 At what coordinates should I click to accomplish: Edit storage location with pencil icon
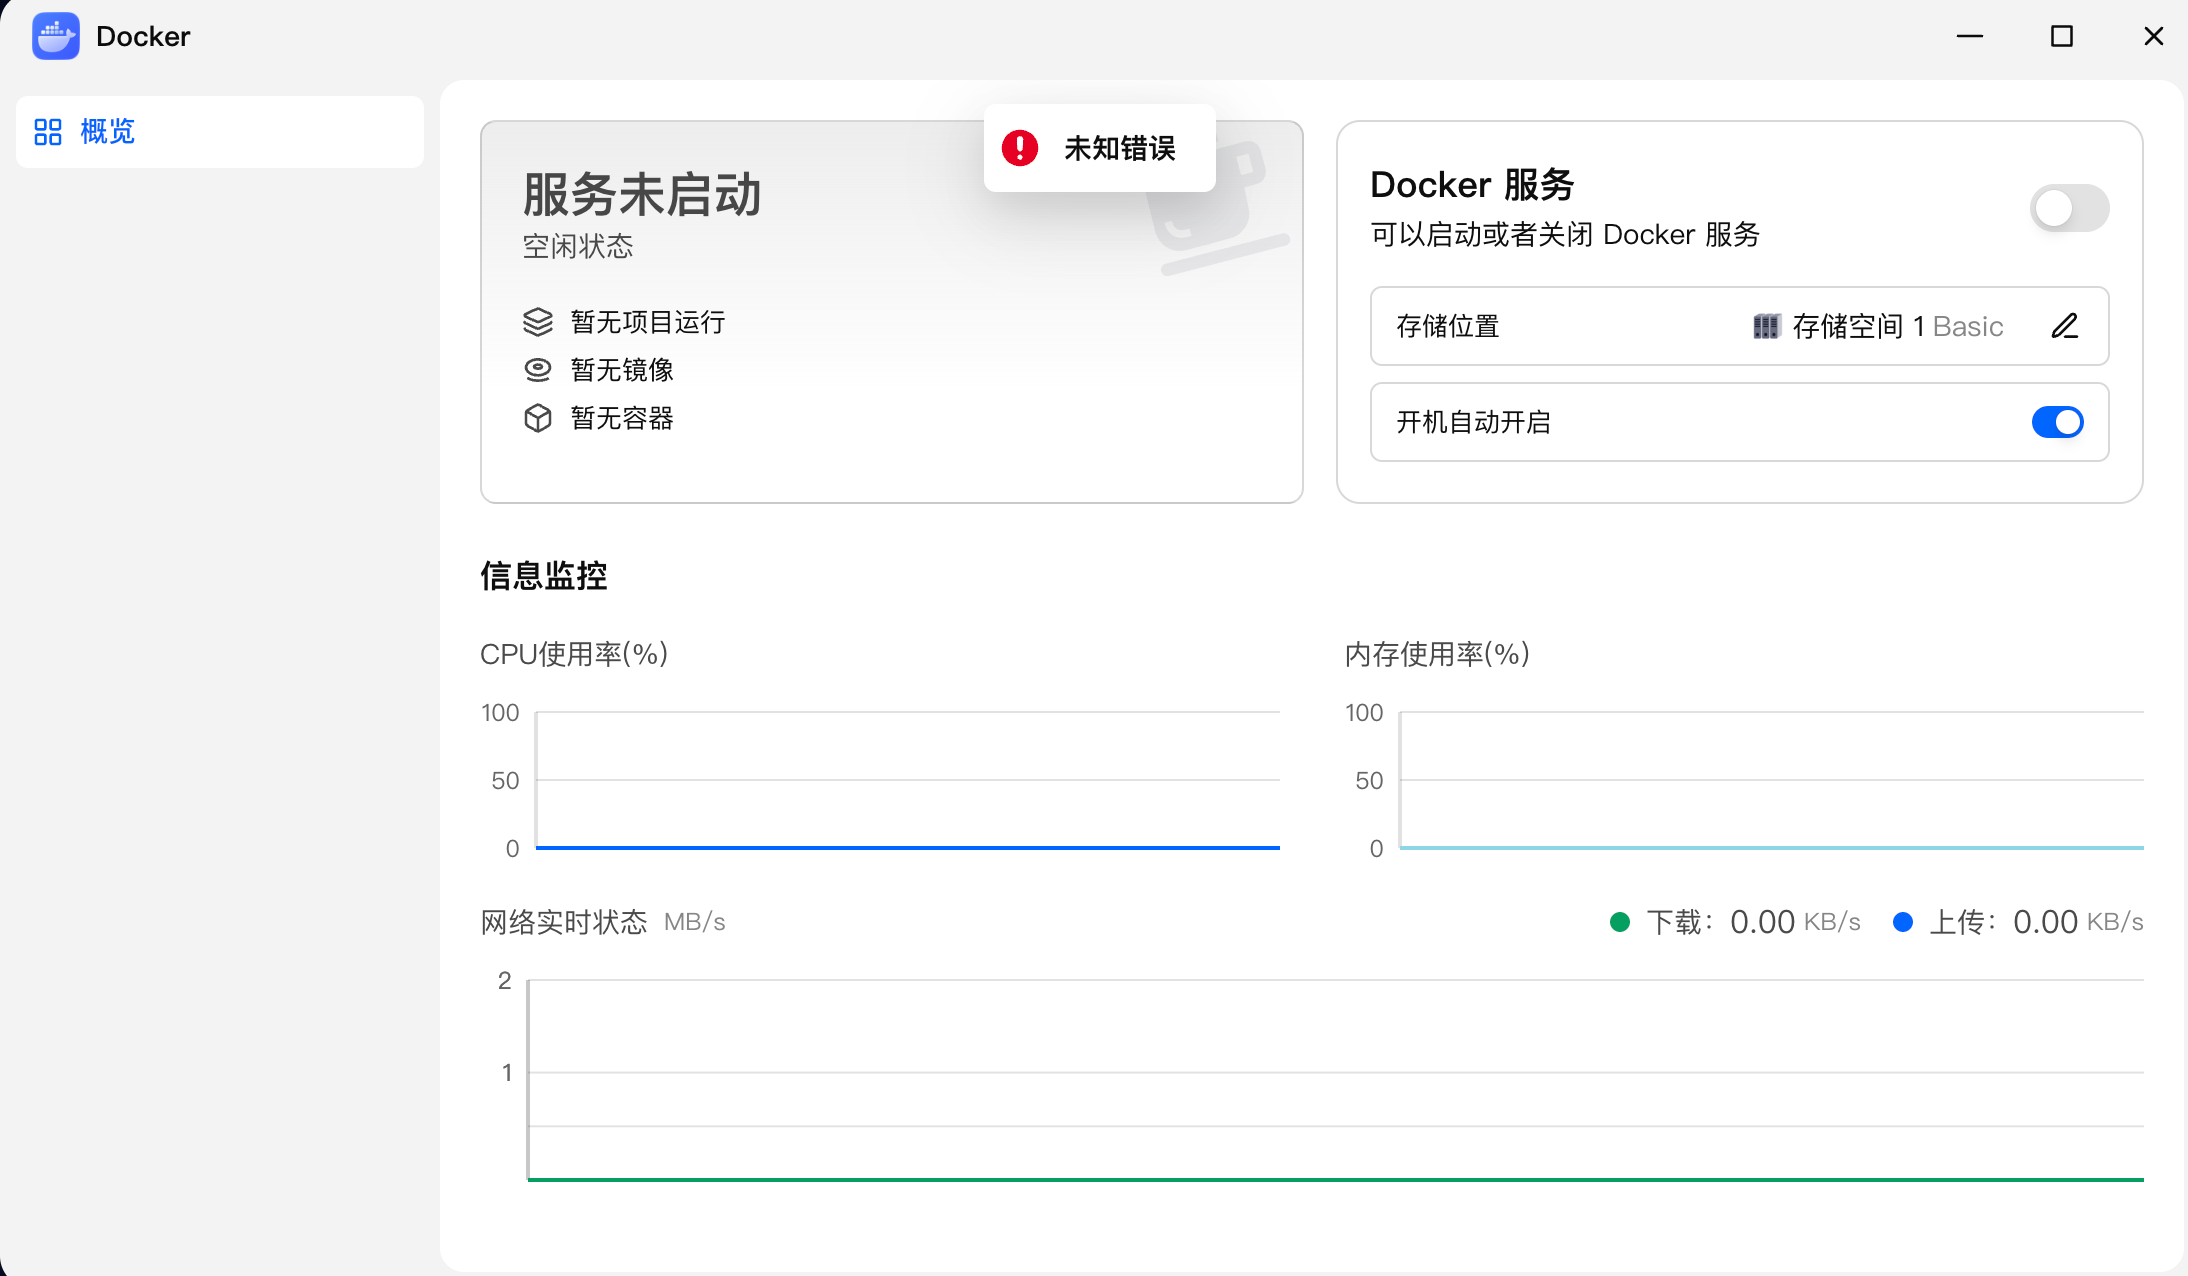pyautogui.click(x=2065, y=326)
